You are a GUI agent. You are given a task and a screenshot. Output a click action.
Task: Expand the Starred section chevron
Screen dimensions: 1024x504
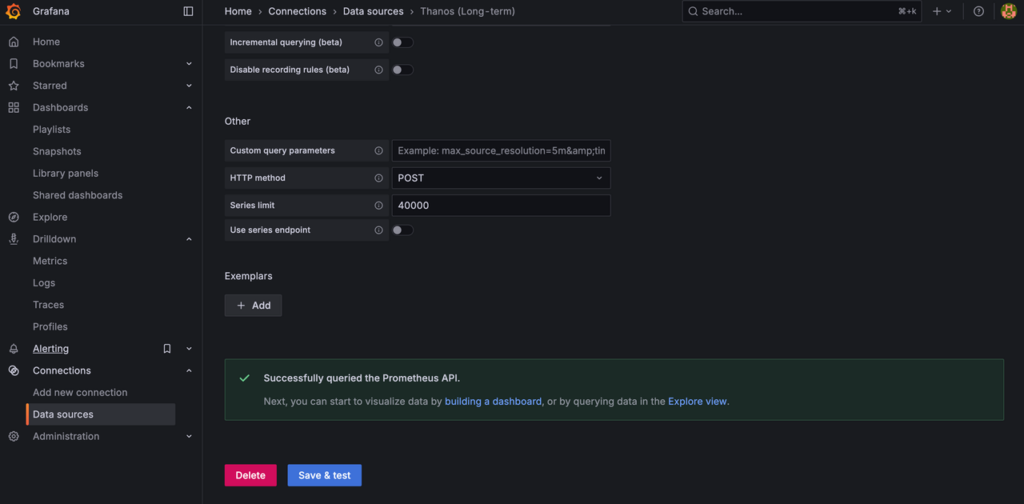pyautogui.click(x=189, y=86)
